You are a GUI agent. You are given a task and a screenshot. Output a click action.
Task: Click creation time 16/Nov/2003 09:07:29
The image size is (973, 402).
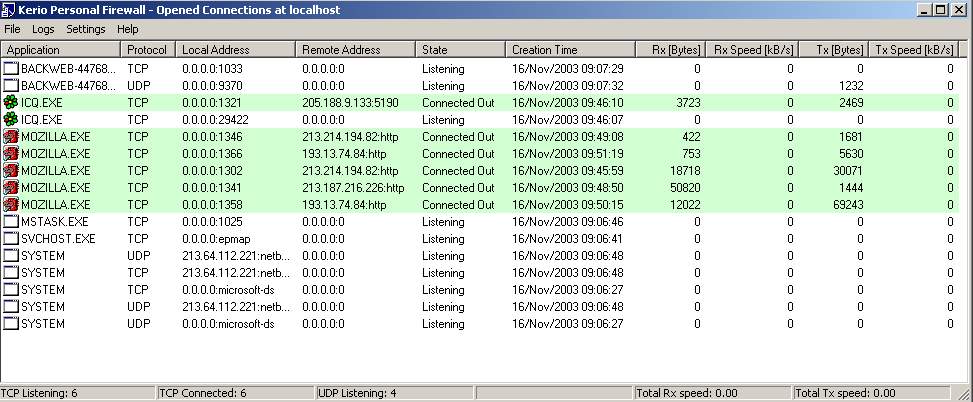pos(568,69)
